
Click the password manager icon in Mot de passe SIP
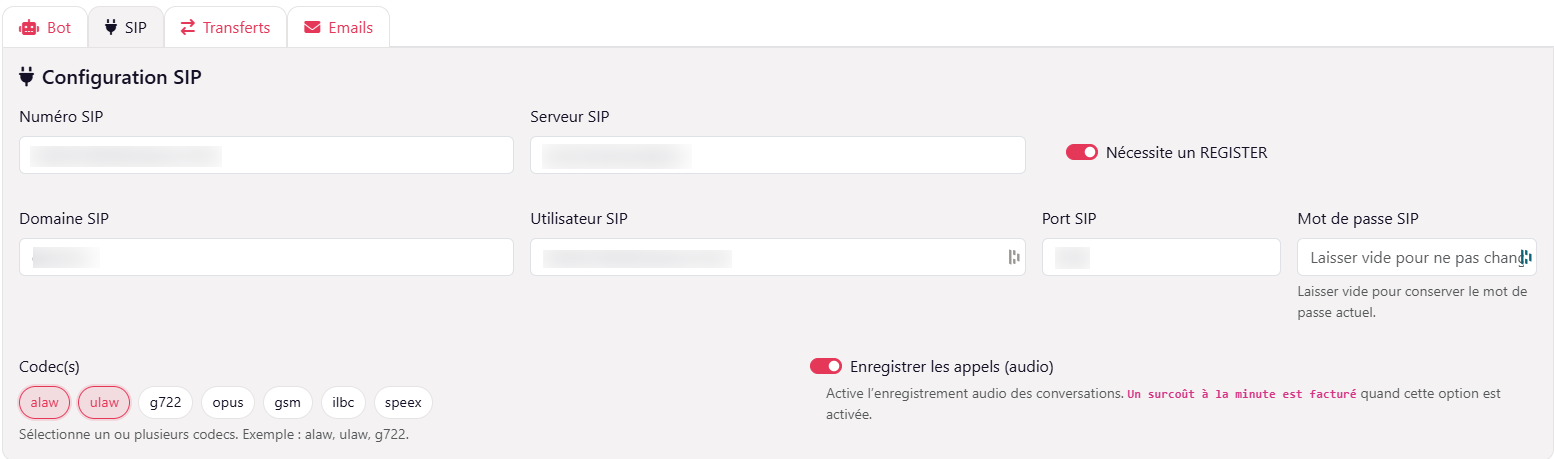[1526, 257]
